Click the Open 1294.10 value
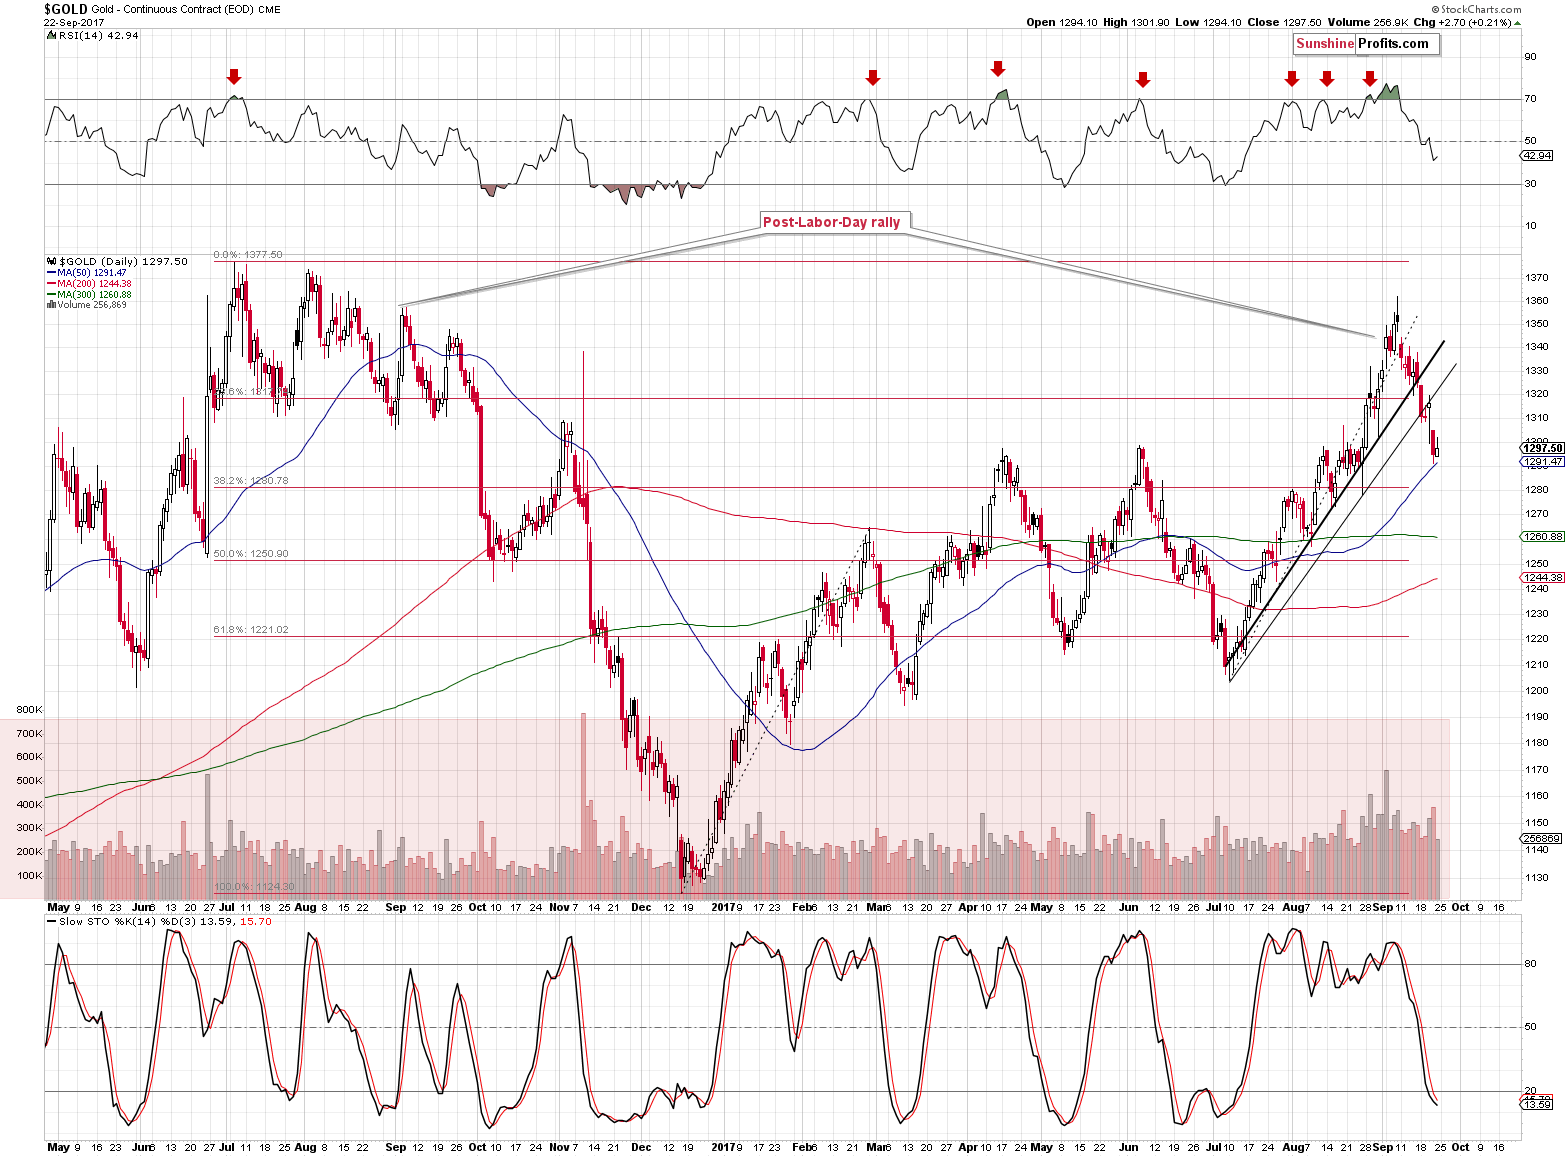Viewport: 1565px width, 1157px height. click(x=1062, y=22)
